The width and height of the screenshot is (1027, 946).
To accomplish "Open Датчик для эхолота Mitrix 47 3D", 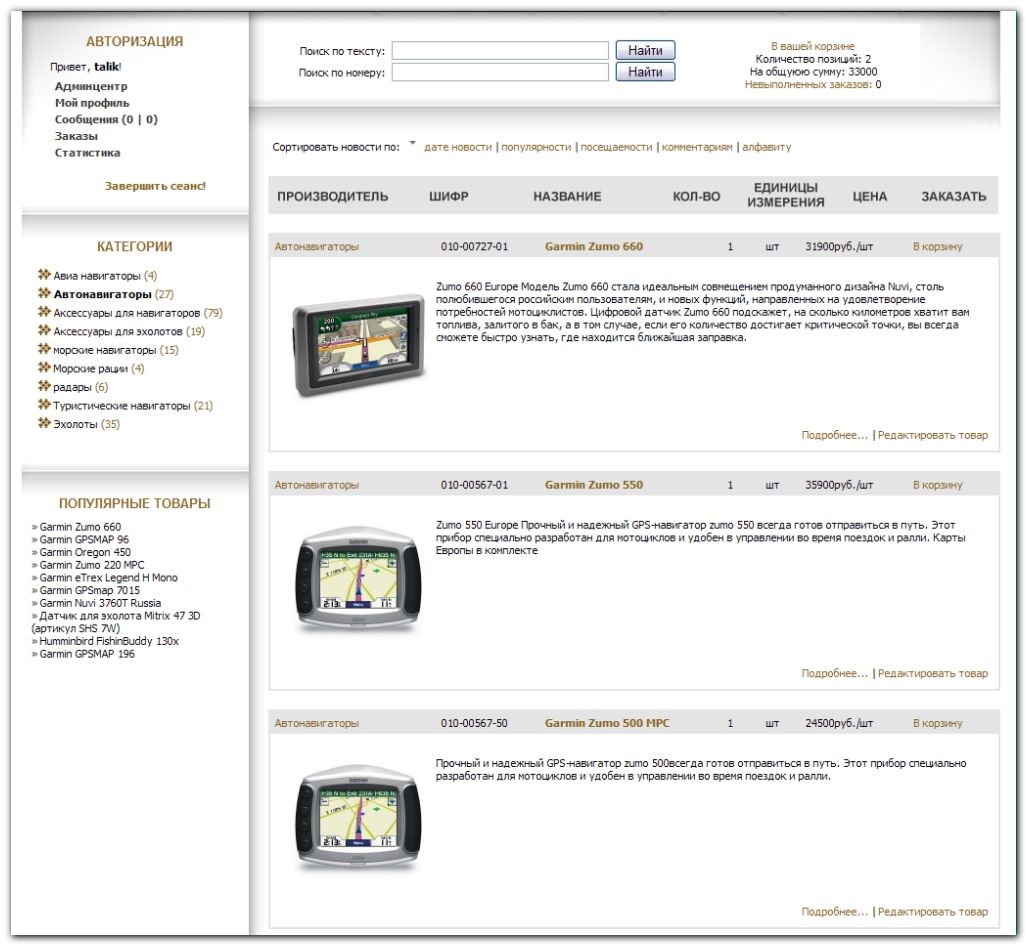I will pyautogui.click(x=116, y=622).
